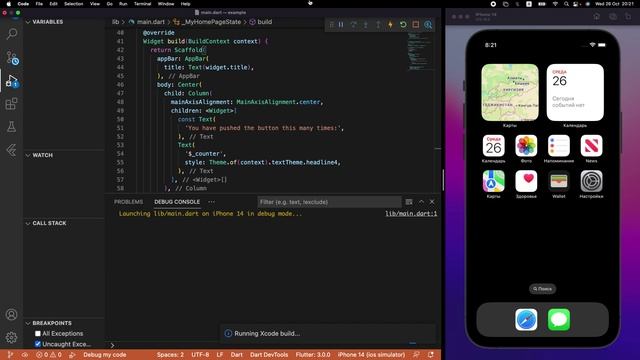Open the Run menu
The height and width of the screenshot is (360, 640).
point(123,4)
